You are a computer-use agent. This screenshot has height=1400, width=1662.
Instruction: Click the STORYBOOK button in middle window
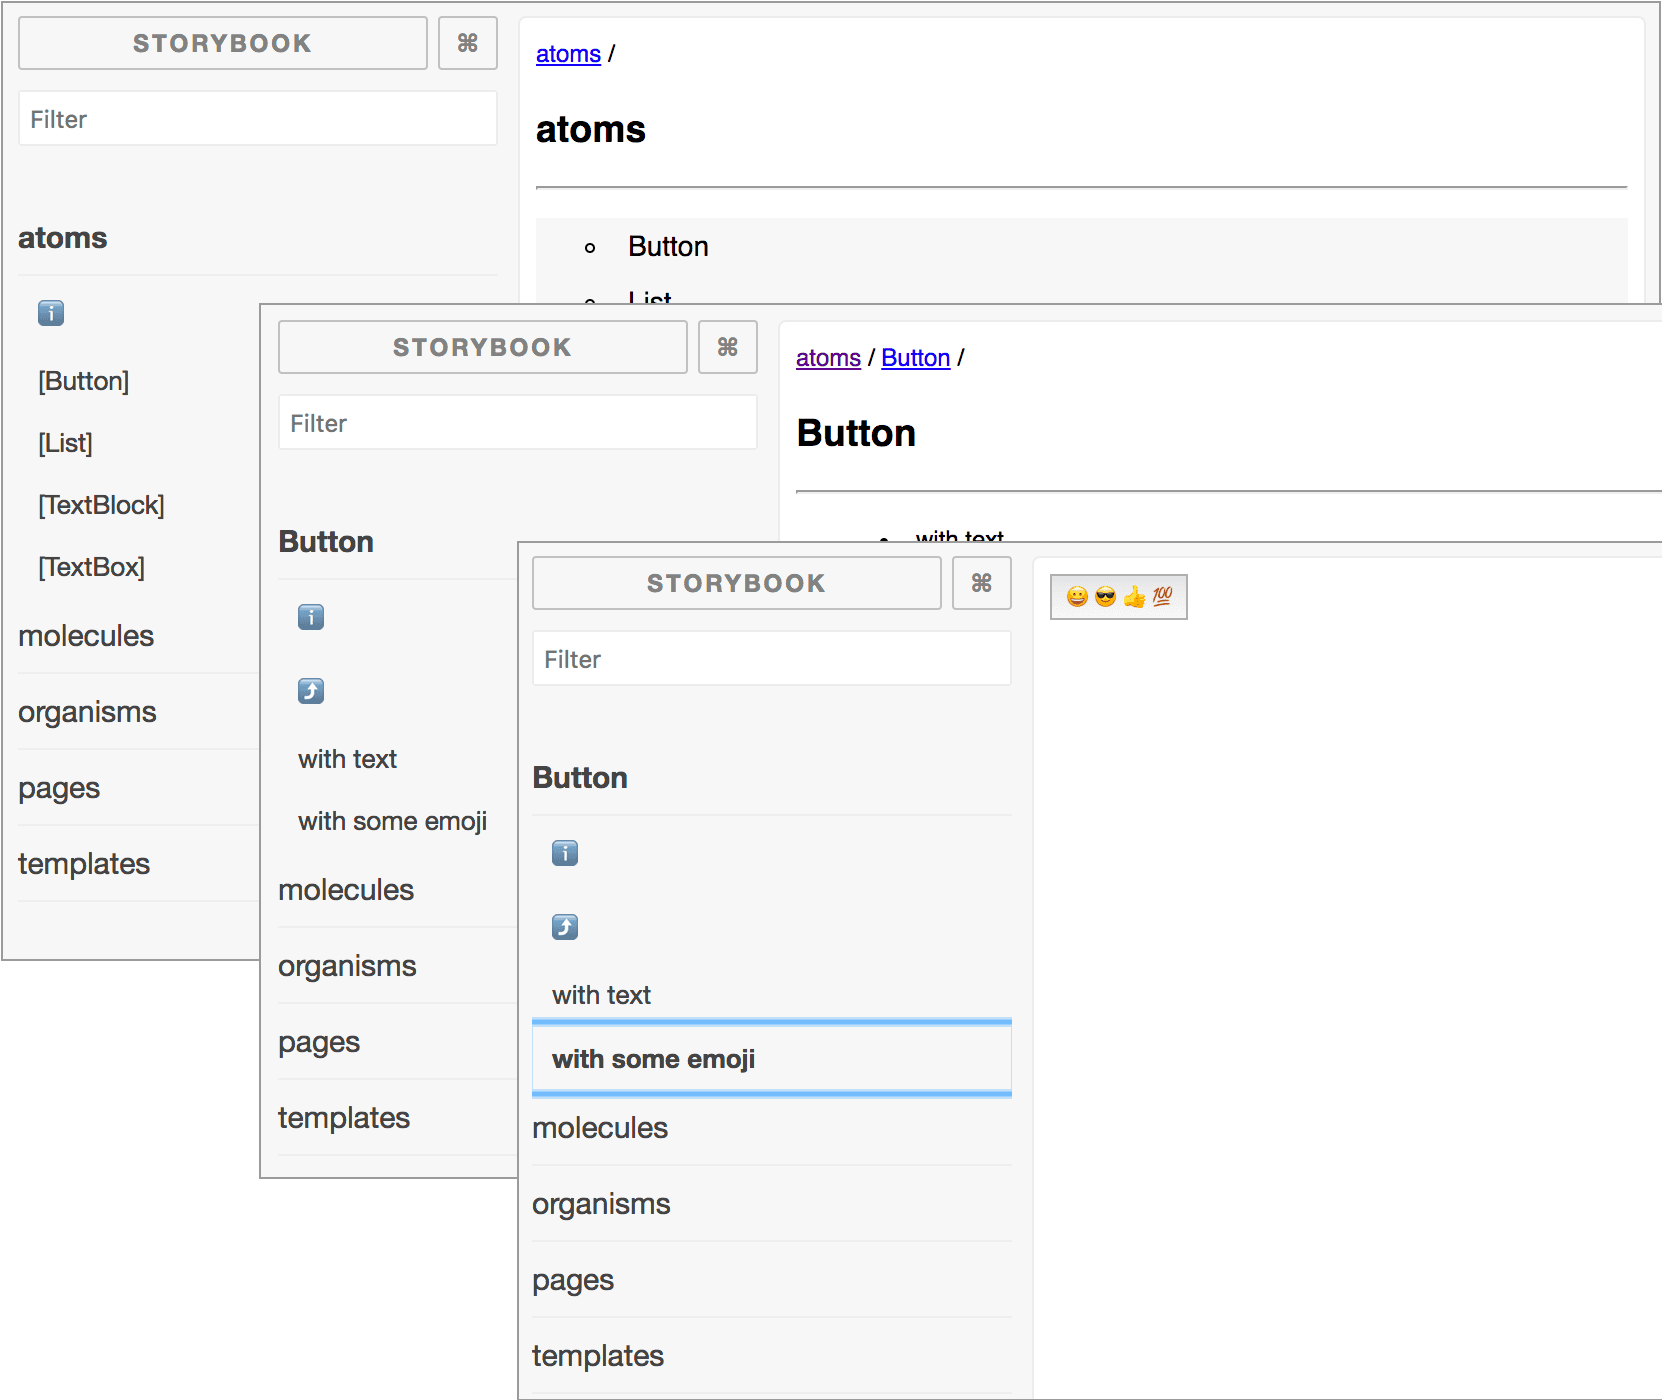click(x=483, y=347)
